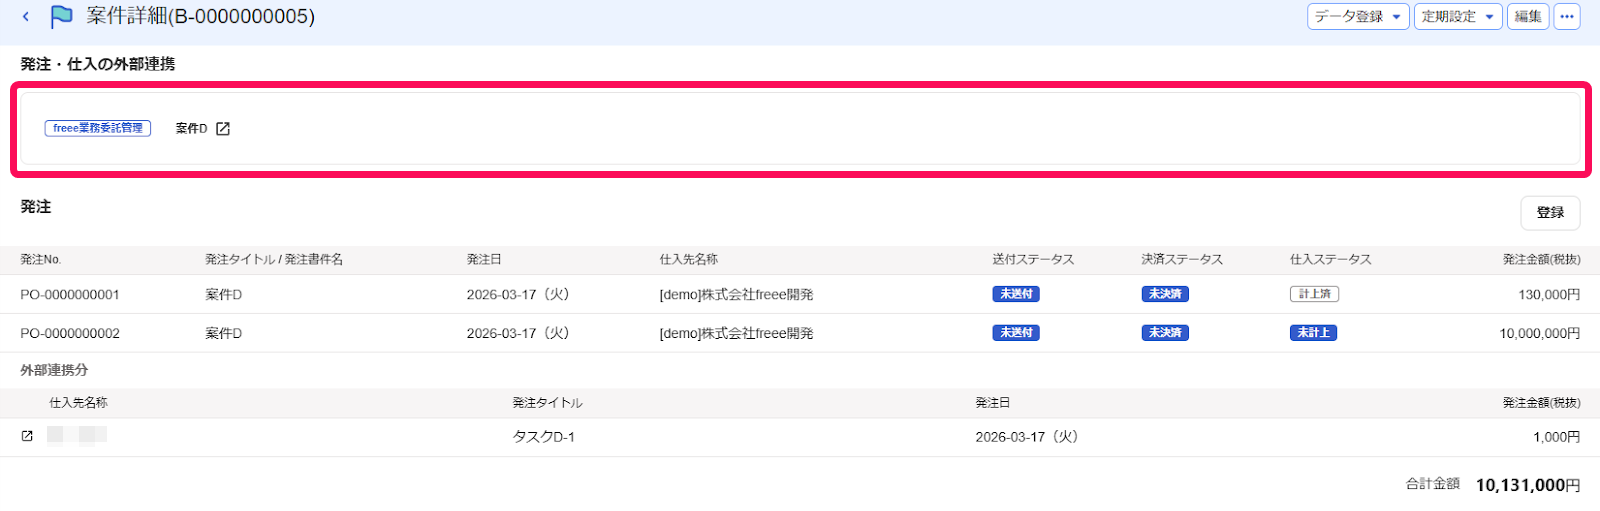Image resolution: width=1600 pixels, height=511 pixels.
Task: Select order PO-0000000001
Action: pyautogui.click(x=70, y=294)
